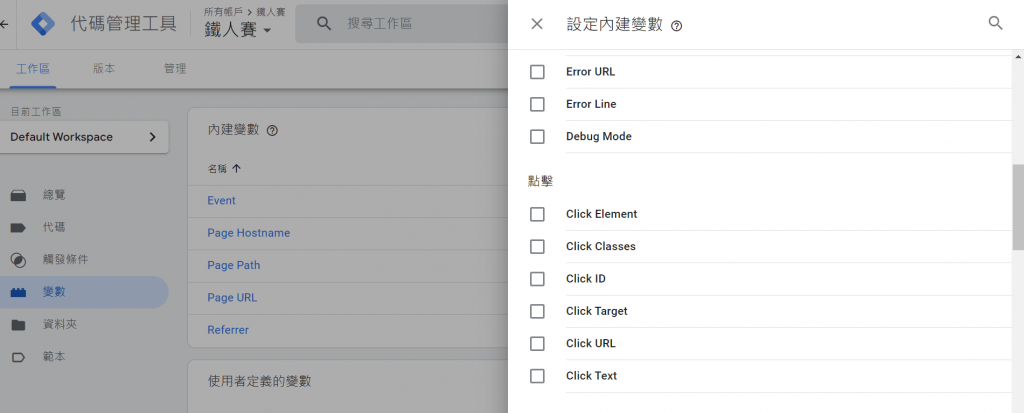The height and width of the screenshot is (413, 1024).
Task: Click the search icon in the panel header
Action: pos(995,23)
